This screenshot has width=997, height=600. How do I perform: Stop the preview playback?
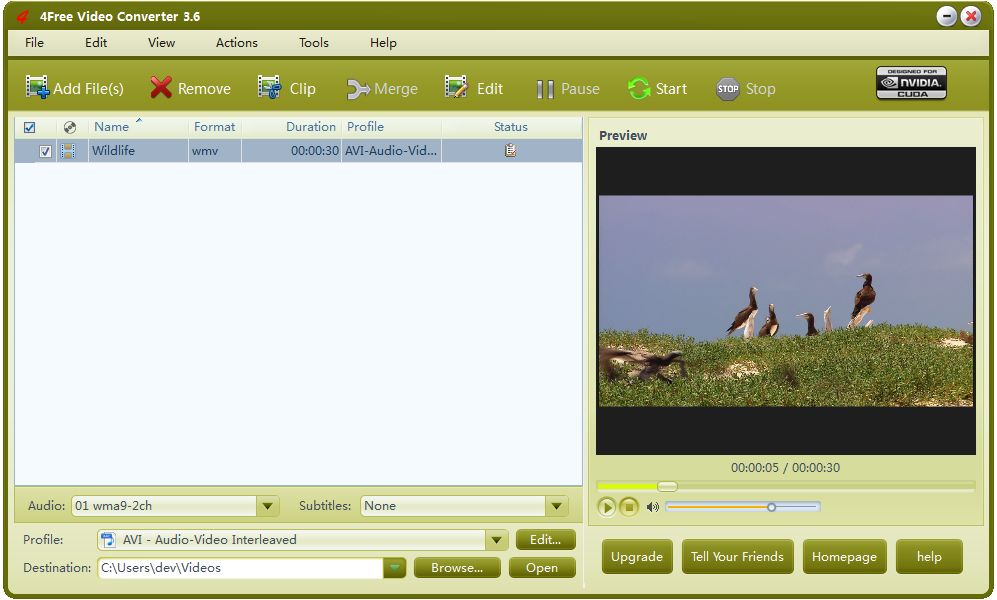pyautogui.click(x=629, y=507)
